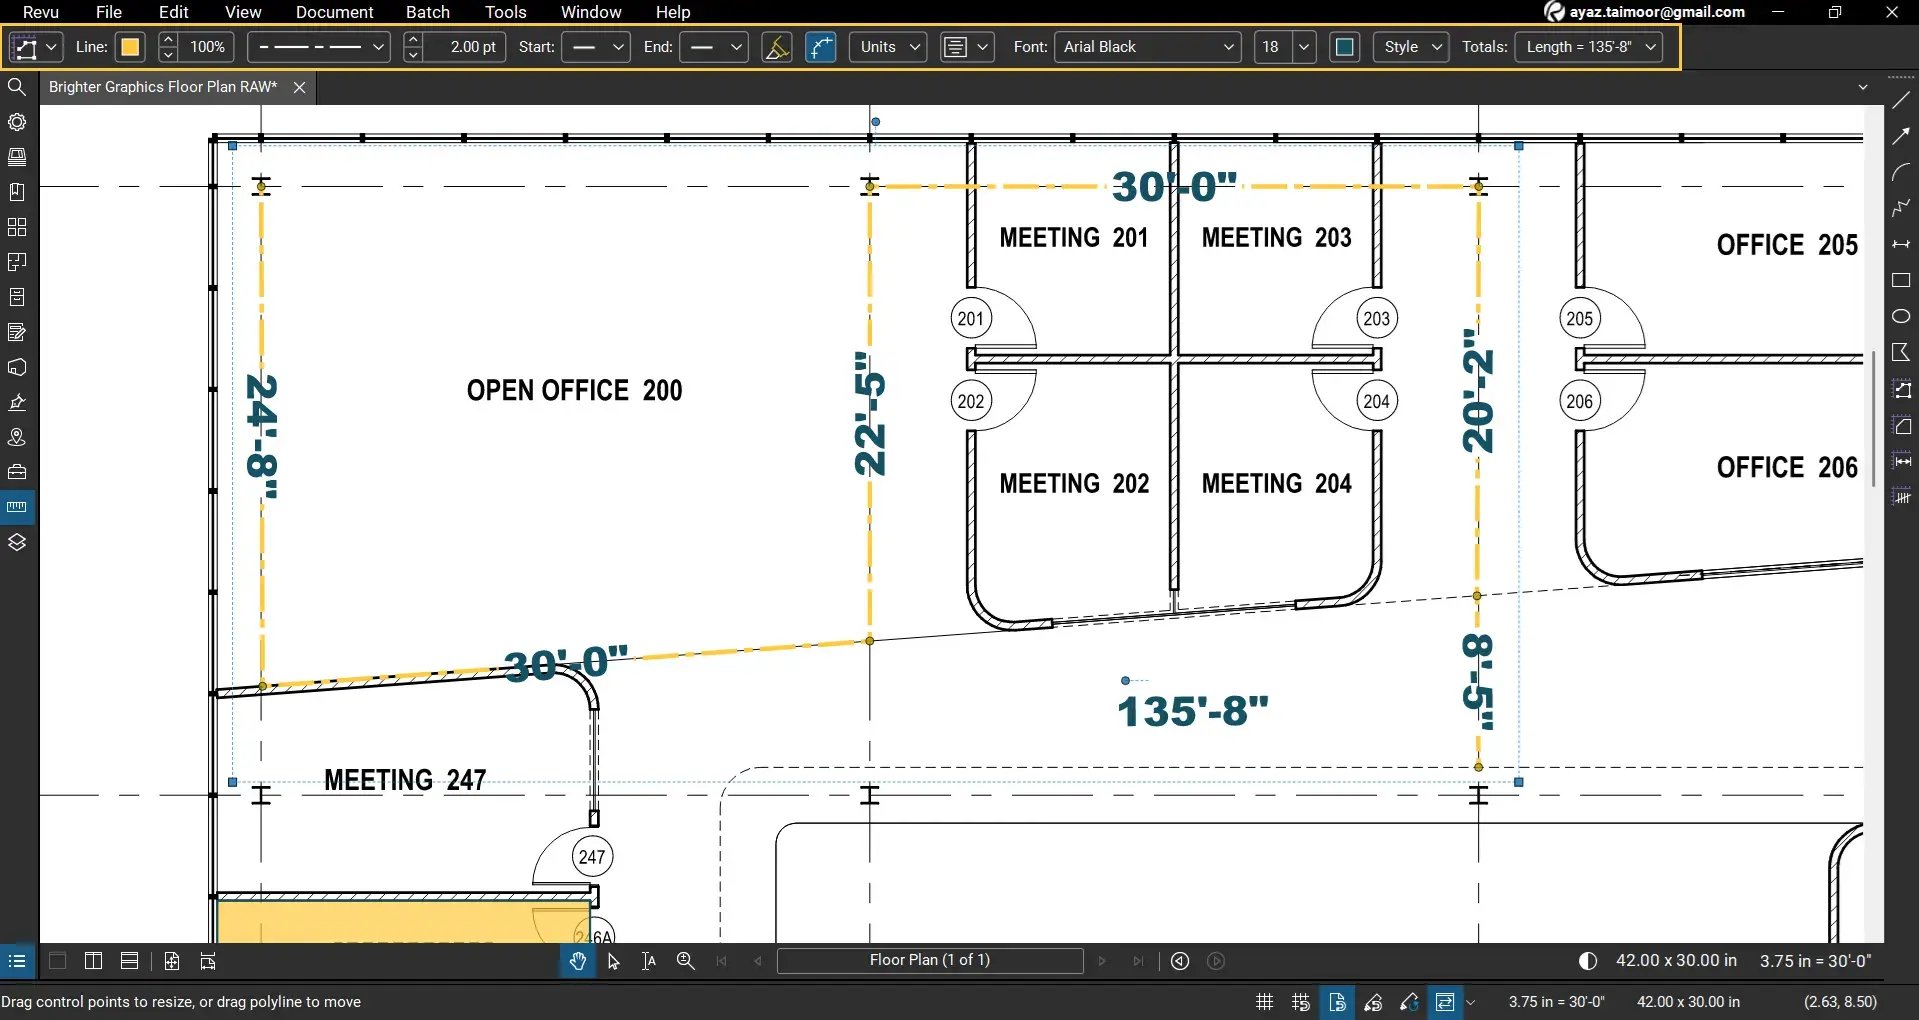Switch to the Select arrow tool

click(x=613, y=961)
